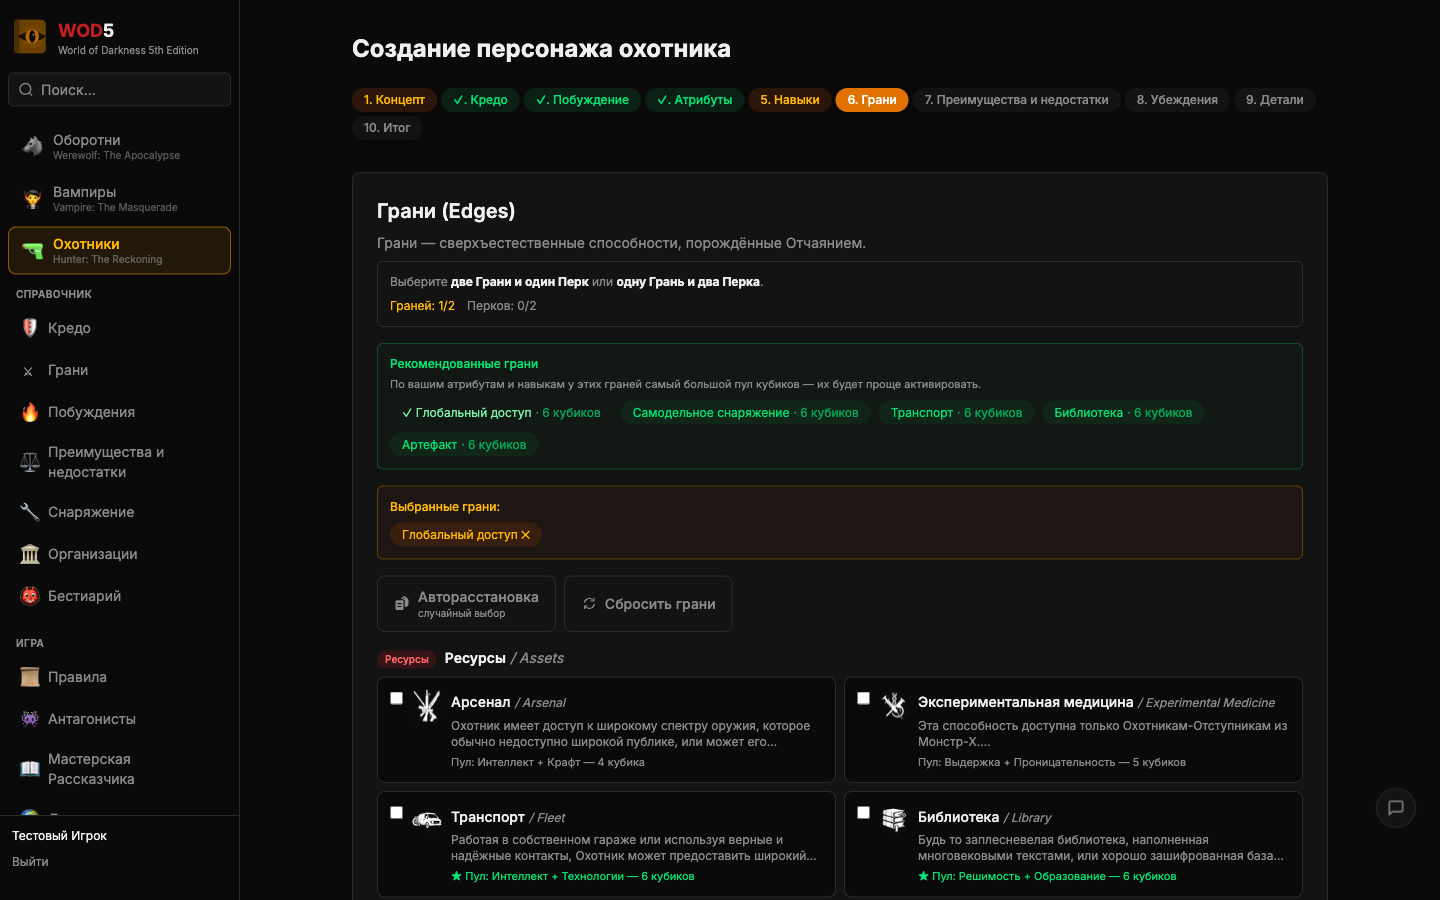Viewport: 1440px width, 900px height.
Task: Remove Глобальный доступ with its X icon
Action: (x=526, y=535)
